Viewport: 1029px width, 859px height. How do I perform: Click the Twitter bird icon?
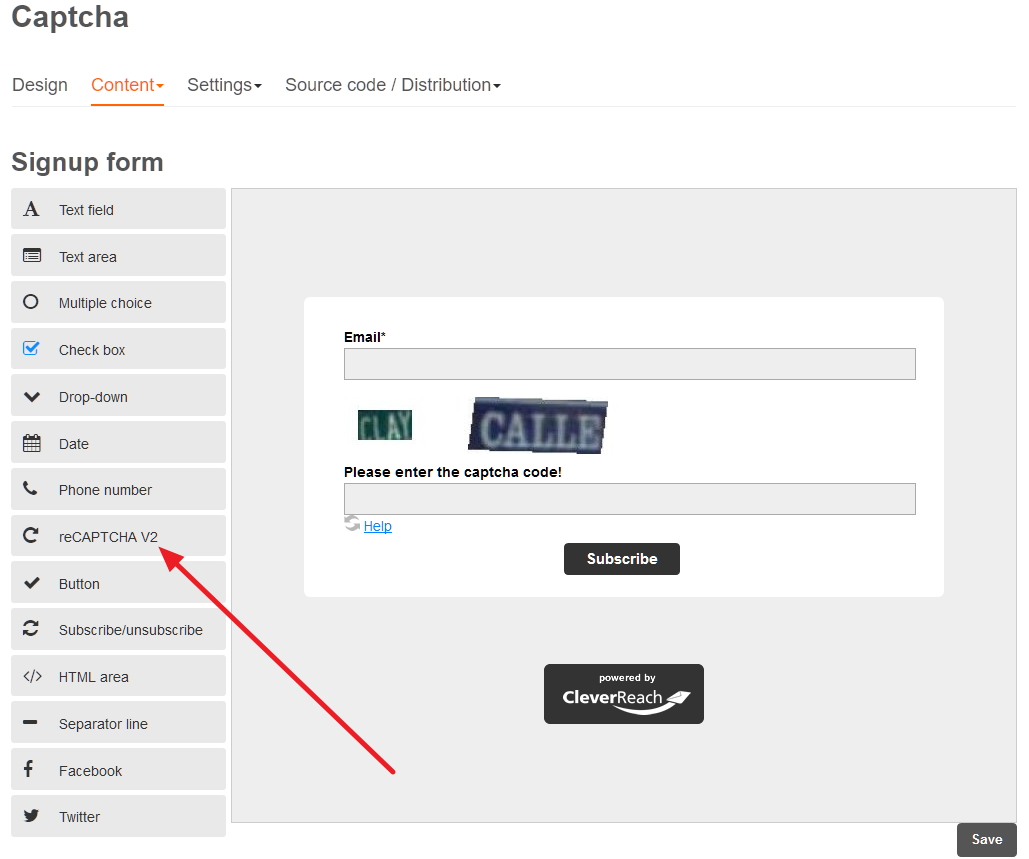coord(31,816)
